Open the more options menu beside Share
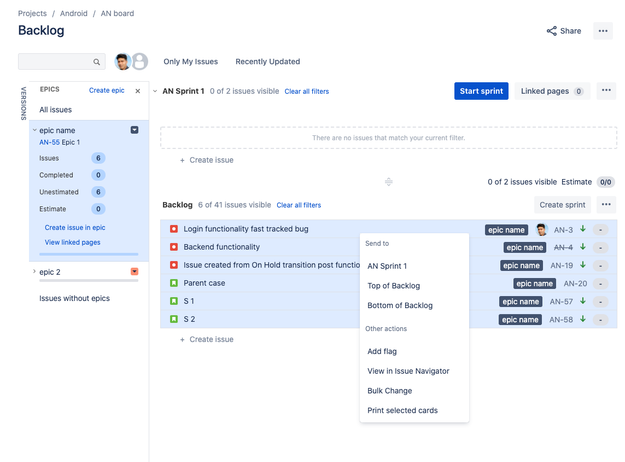 [603, 31]
